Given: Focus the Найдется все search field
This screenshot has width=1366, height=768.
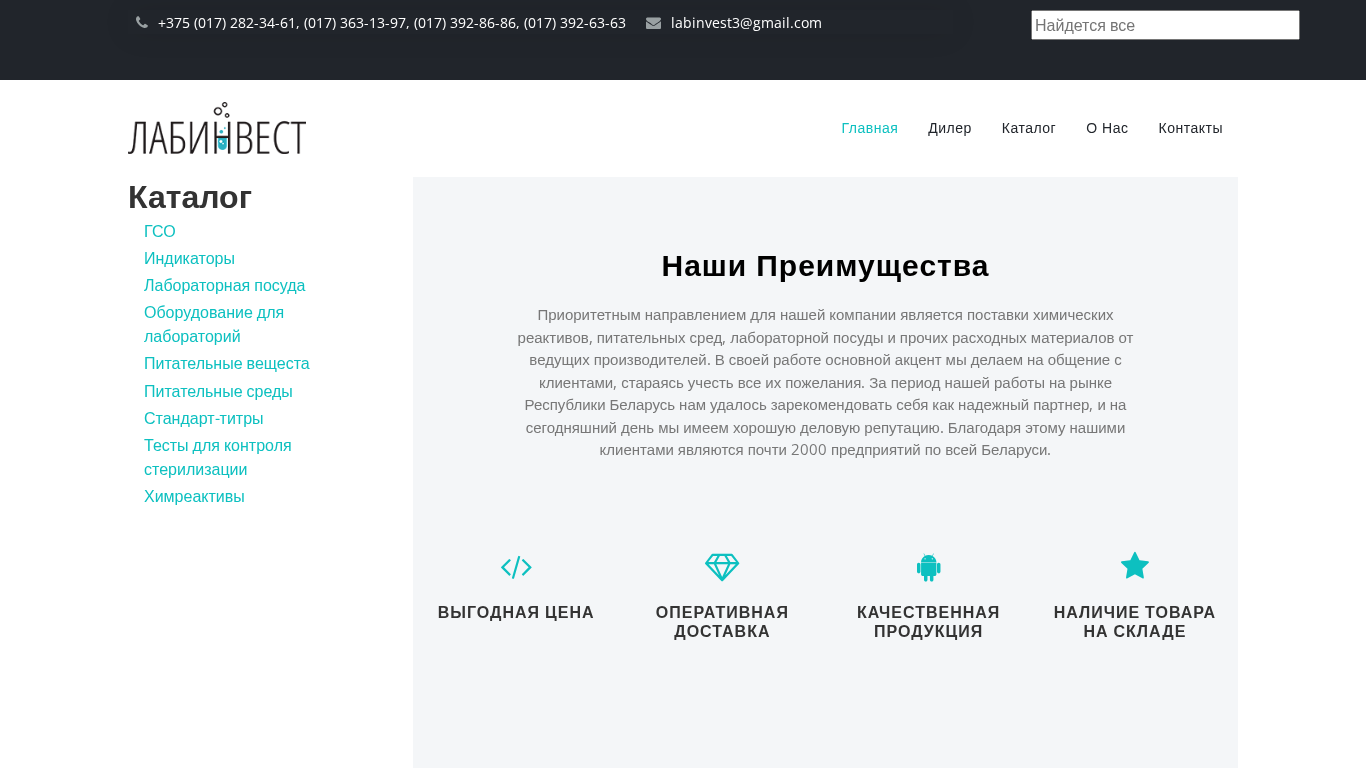Looking at the screenshot, I should pos(1165,25).
